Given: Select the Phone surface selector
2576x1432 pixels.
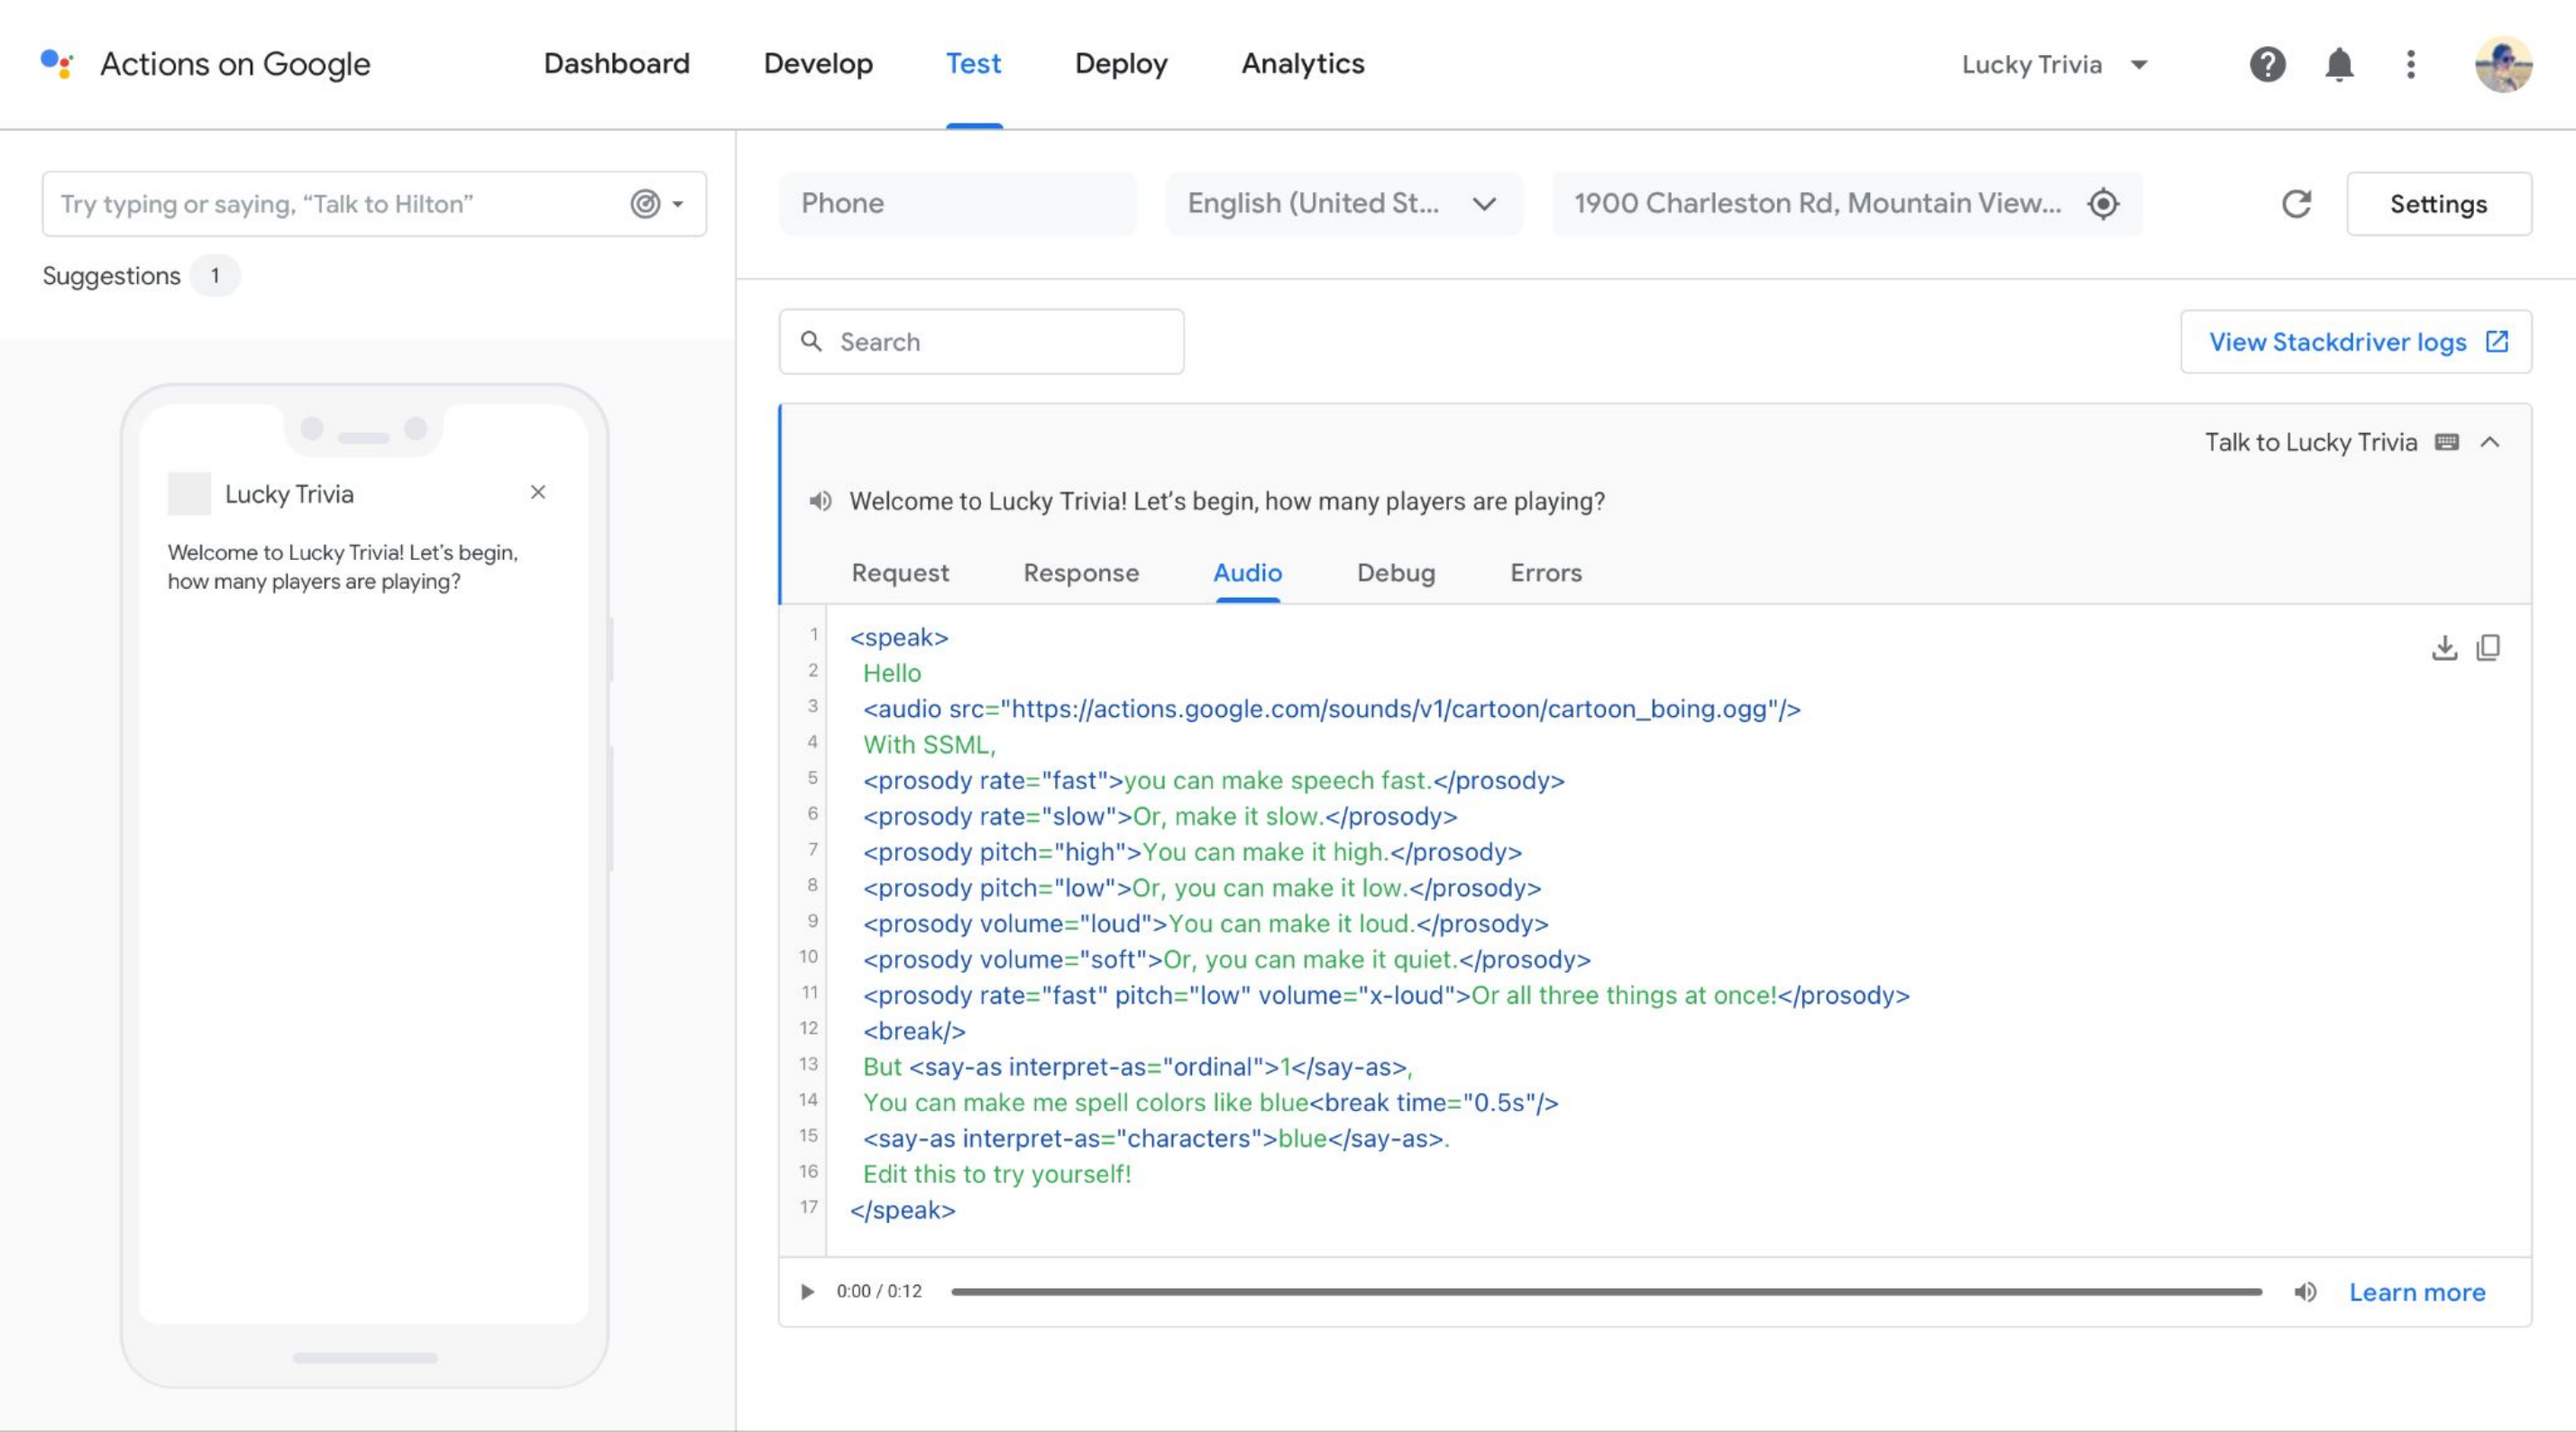Looking at the screenshot, I should click(x=957, y=203).
